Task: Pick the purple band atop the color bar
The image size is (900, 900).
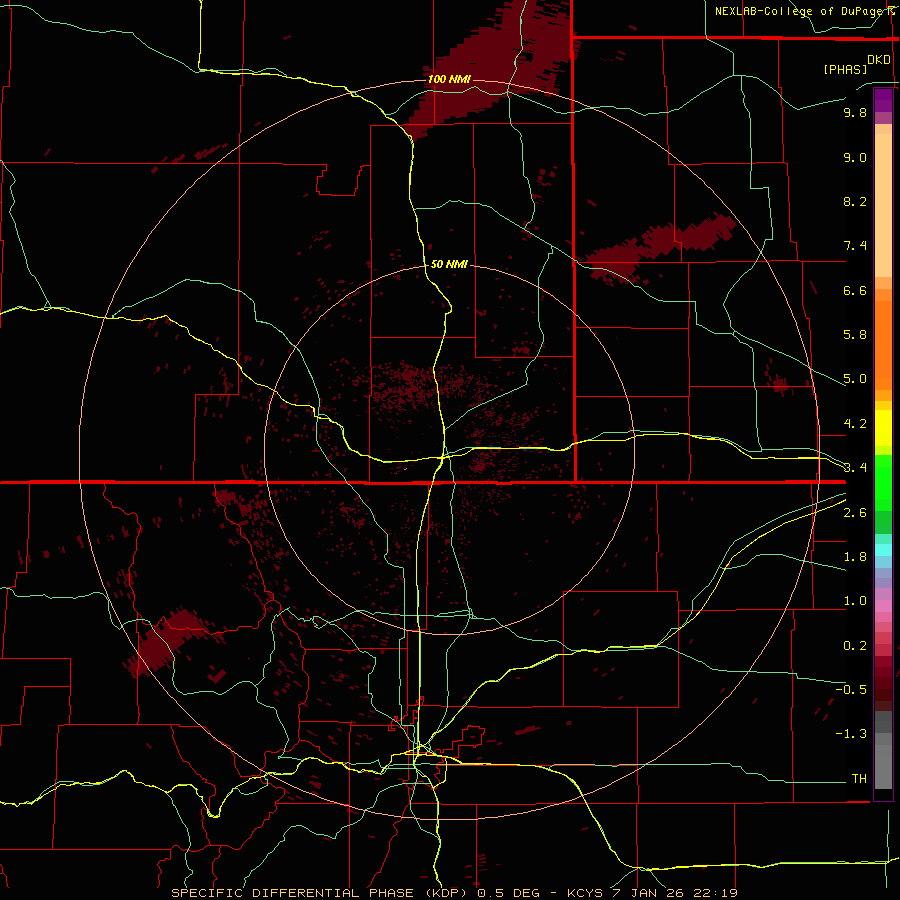Action: (x=883, y=100)
